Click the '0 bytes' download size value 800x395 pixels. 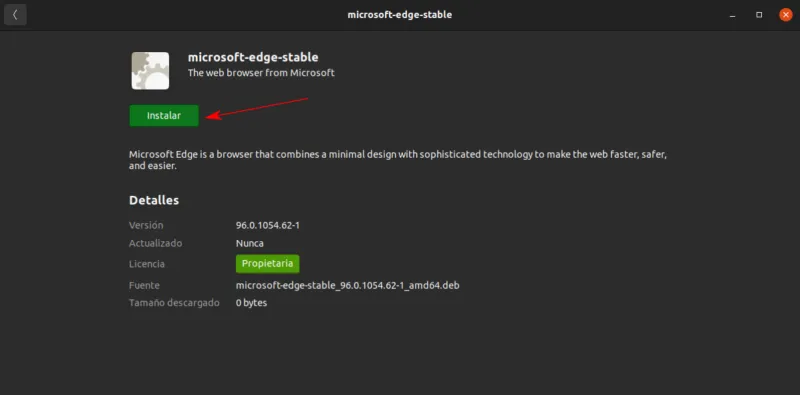(x=251, y=303)
